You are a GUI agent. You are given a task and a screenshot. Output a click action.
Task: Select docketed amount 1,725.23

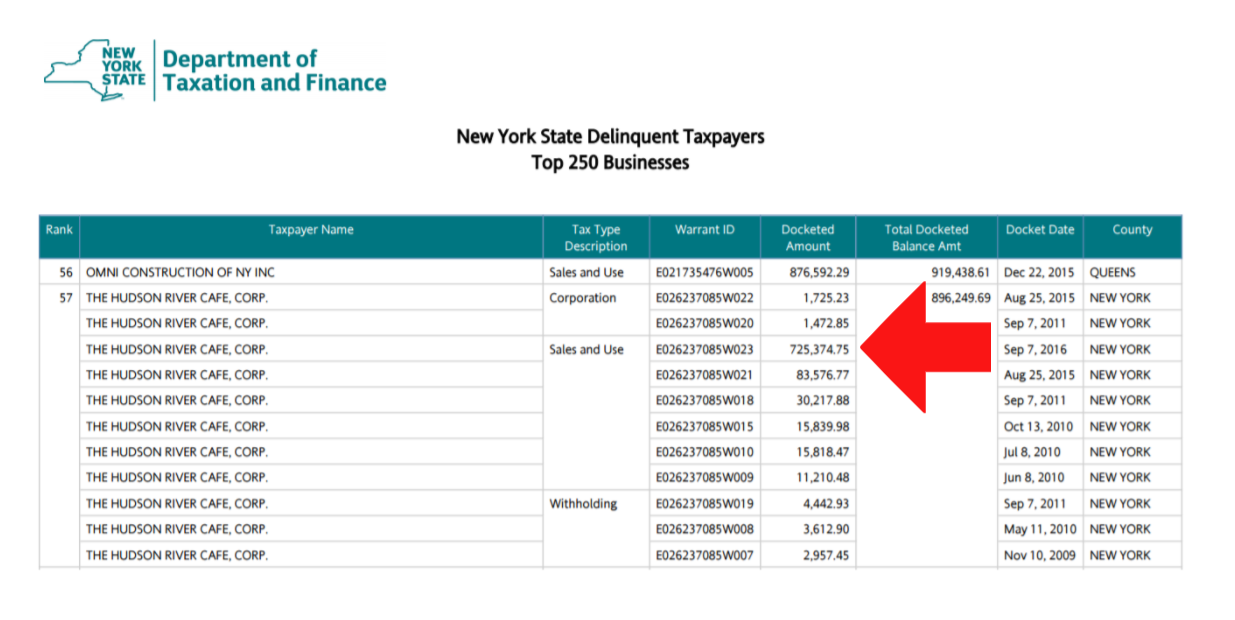pyautogui.click(x=827, y=298)
